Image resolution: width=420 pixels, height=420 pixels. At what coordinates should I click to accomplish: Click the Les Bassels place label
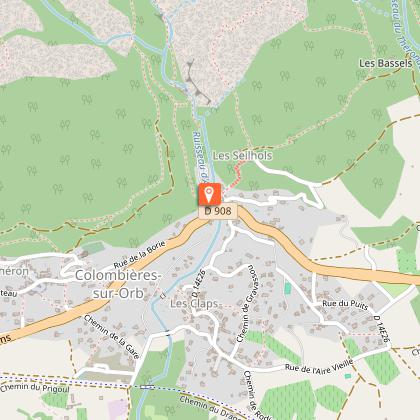[x=386, y=63]
